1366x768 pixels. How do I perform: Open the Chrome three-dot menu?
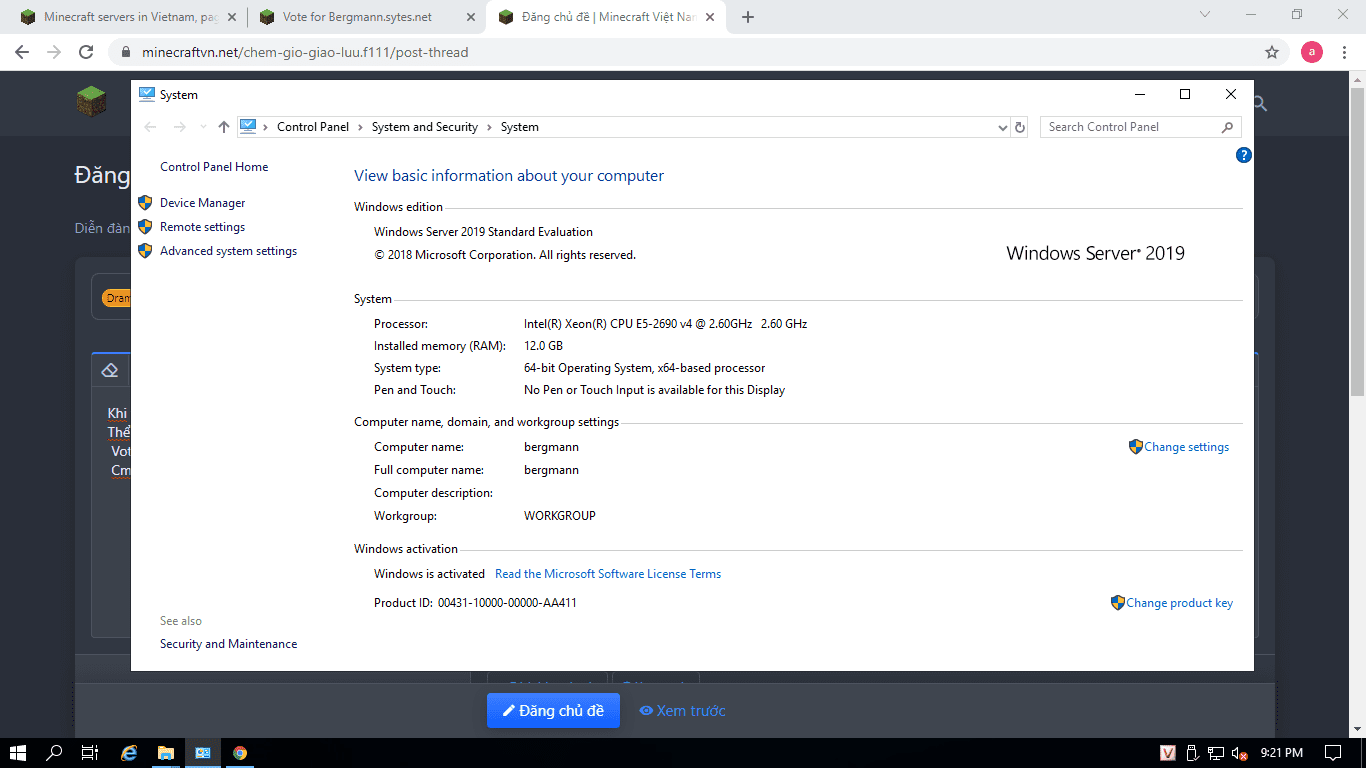click(x=1346, y=52)
